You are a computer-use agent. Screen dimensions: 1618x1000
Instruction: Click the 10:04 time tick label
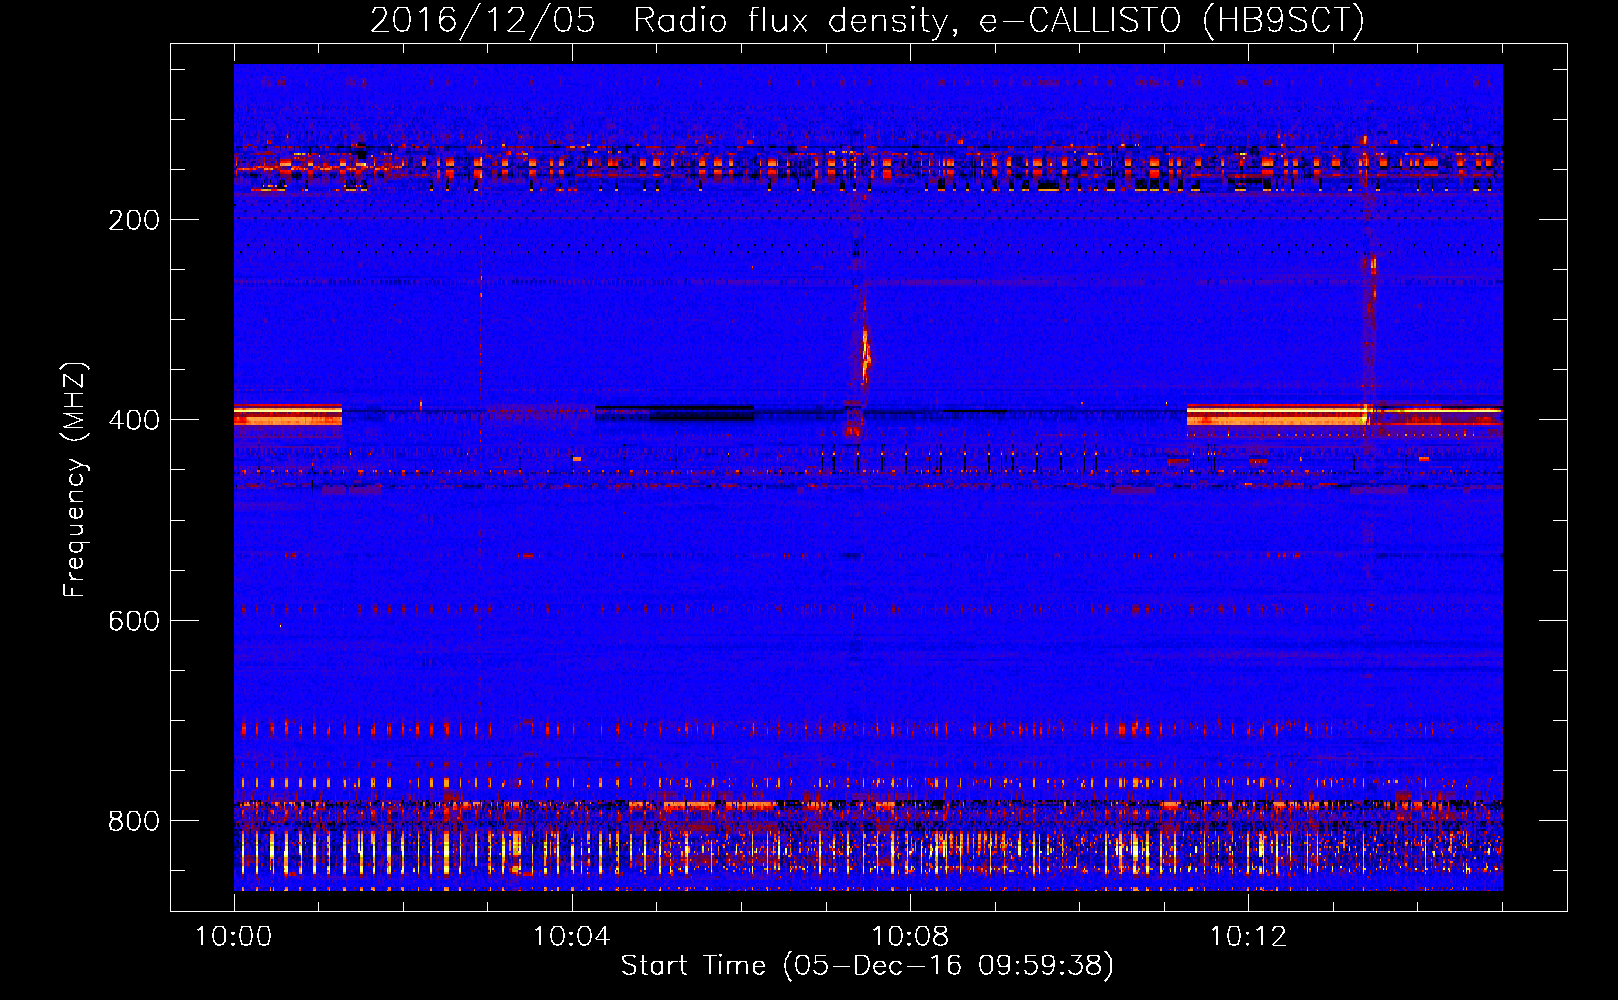pos(571,937)
